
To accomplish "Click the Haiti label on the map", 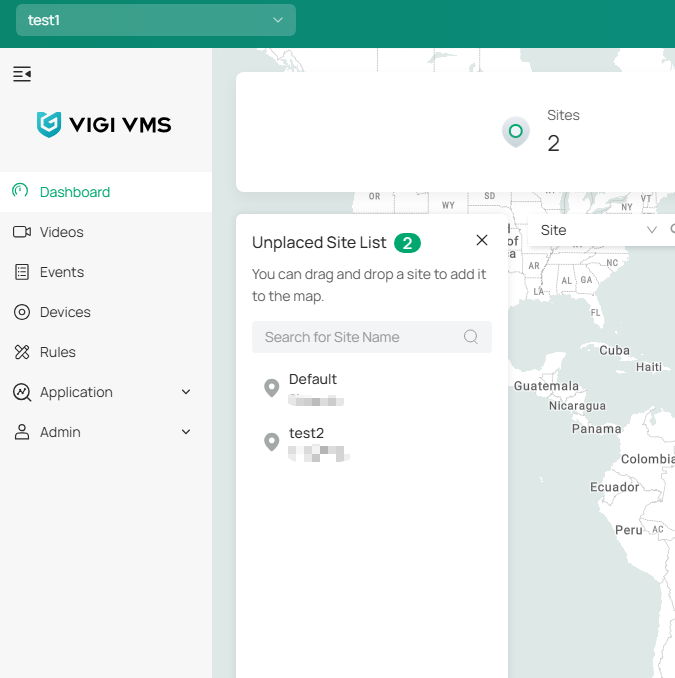I will point(649,367).
